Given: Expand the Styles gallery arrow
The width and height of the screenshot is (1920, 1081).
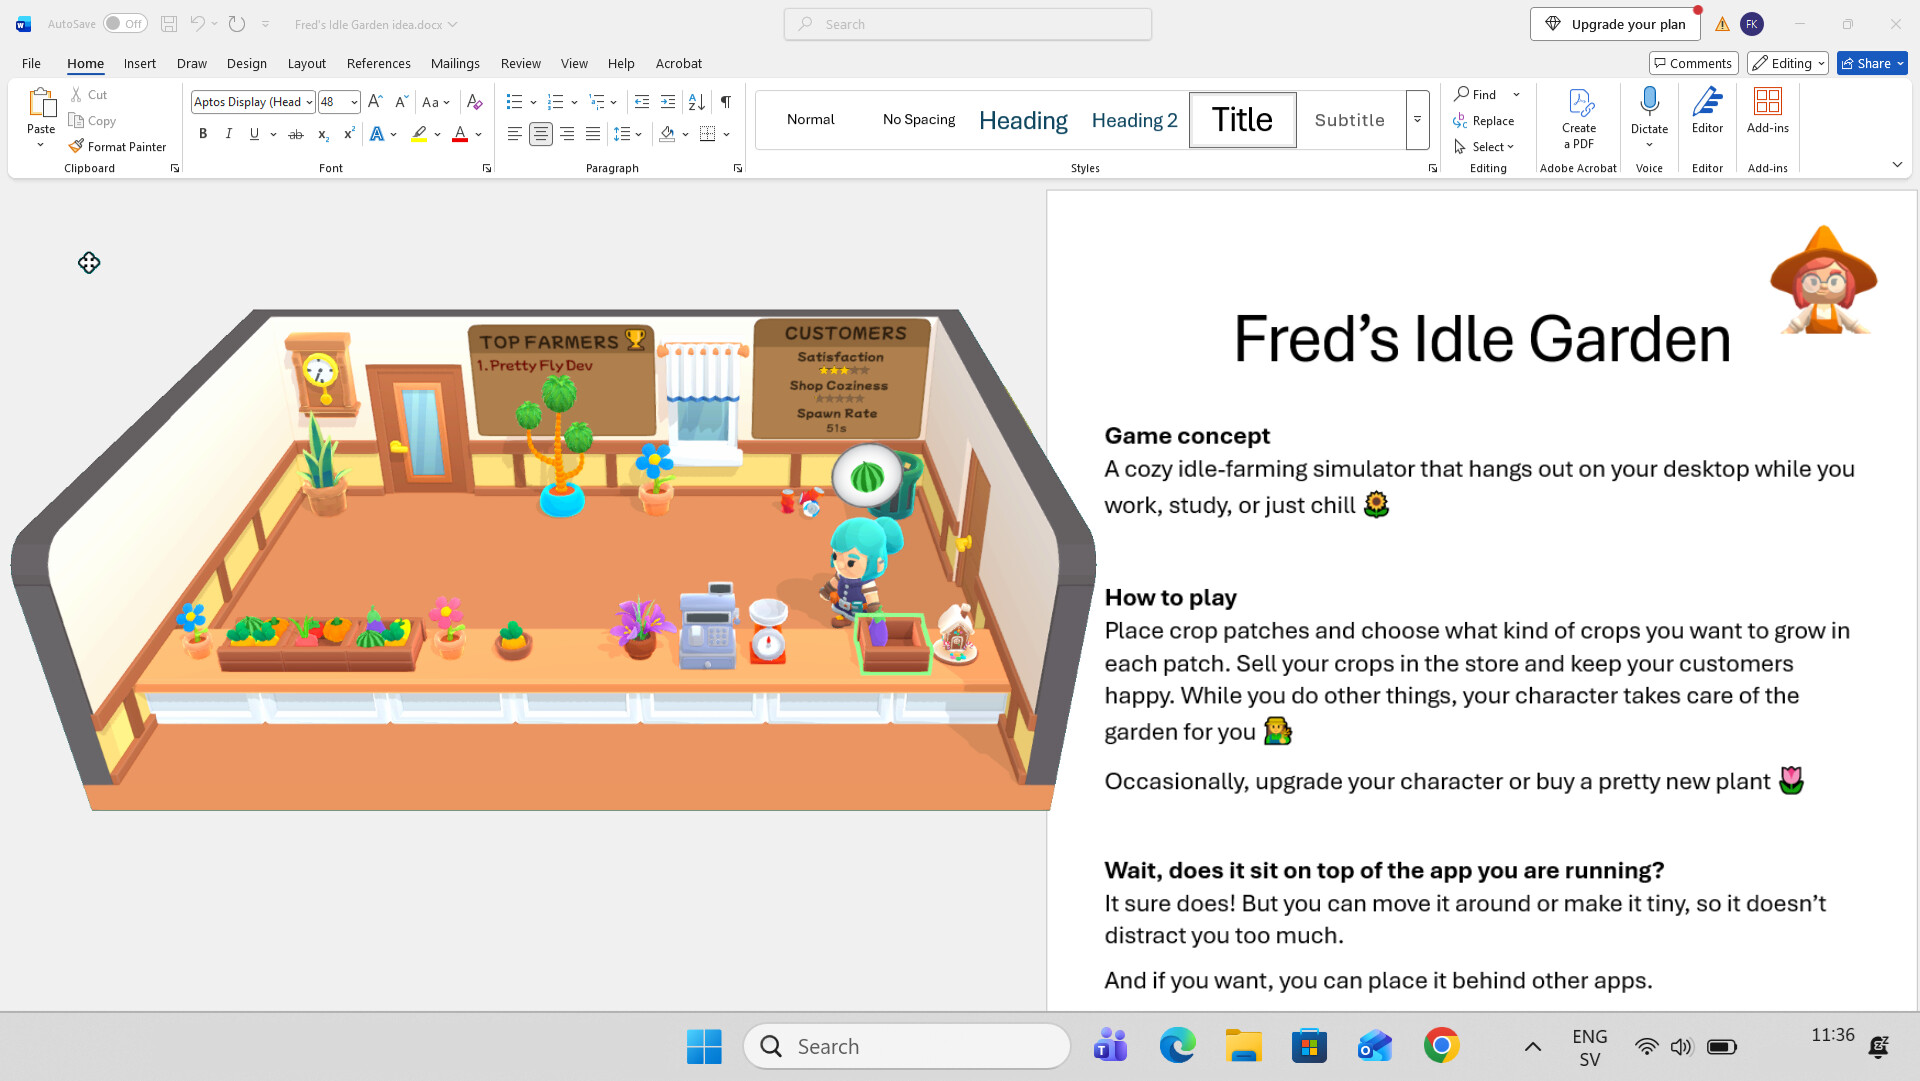Looking at the screenshot, I should pos(1417,120).
